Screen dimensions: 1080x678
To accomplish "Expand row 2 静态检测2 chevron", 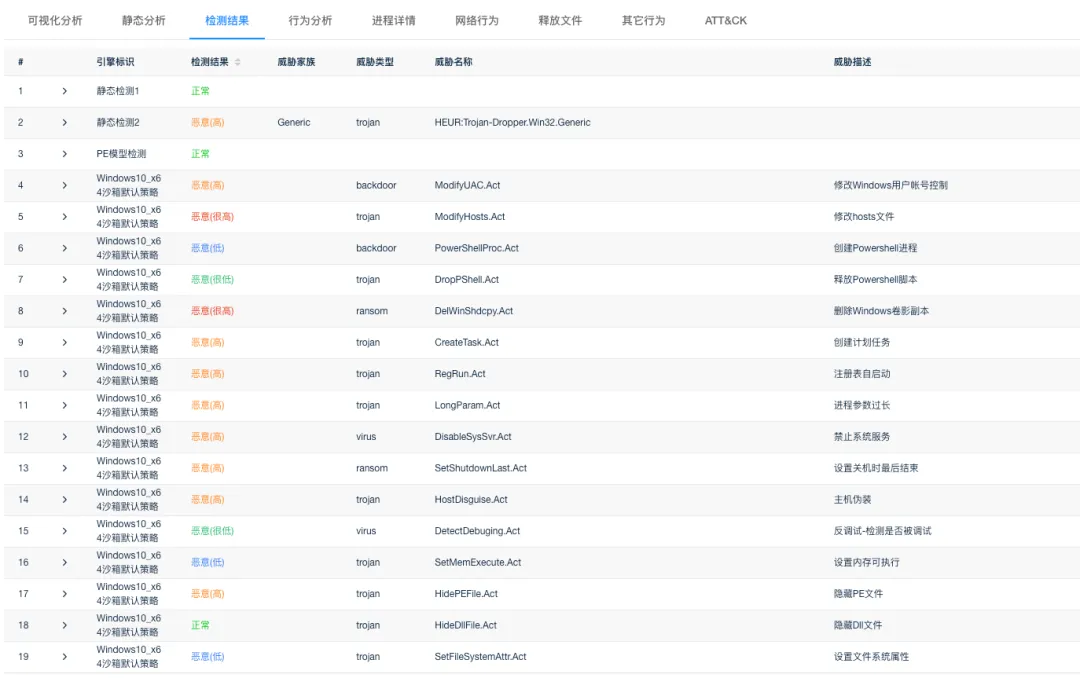I will coord(65,123).
